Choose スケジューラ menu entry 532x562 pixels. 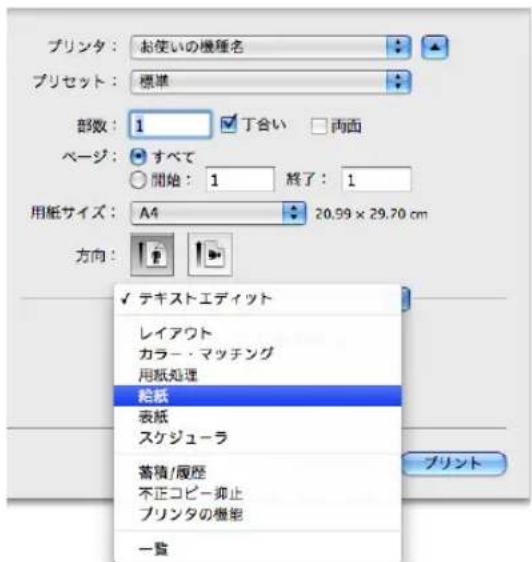257,438
